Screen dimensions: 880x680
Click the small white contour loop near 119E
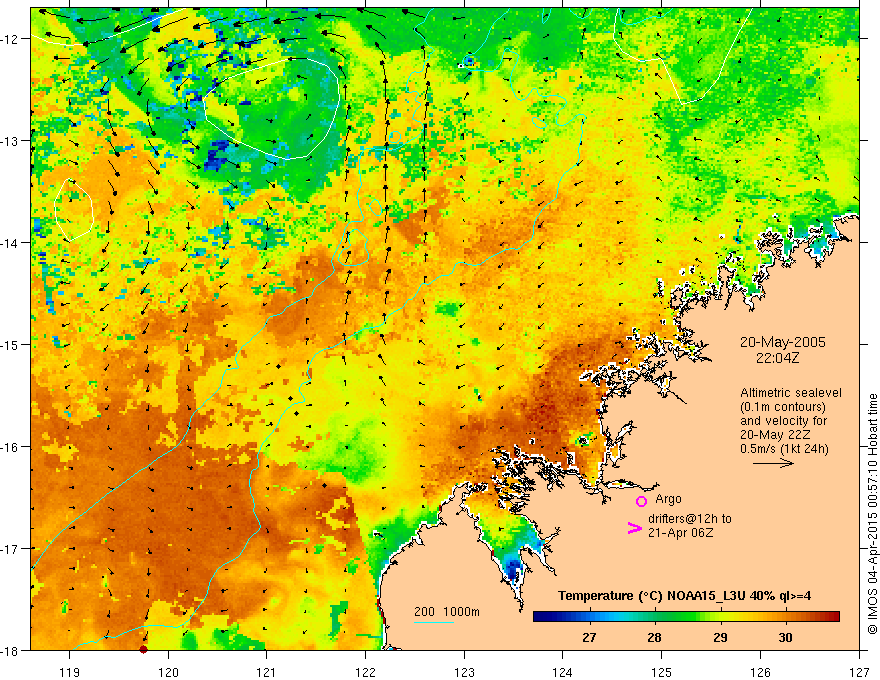[x=74, y=210]
